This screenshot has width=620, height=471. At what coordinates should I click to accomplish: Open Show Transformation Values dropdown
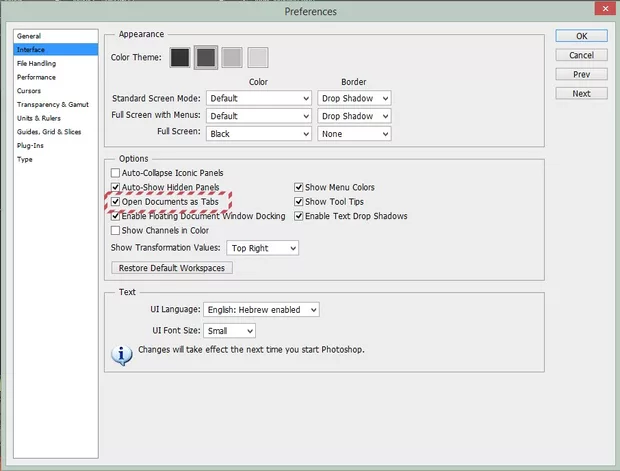(x=262, y=248)
